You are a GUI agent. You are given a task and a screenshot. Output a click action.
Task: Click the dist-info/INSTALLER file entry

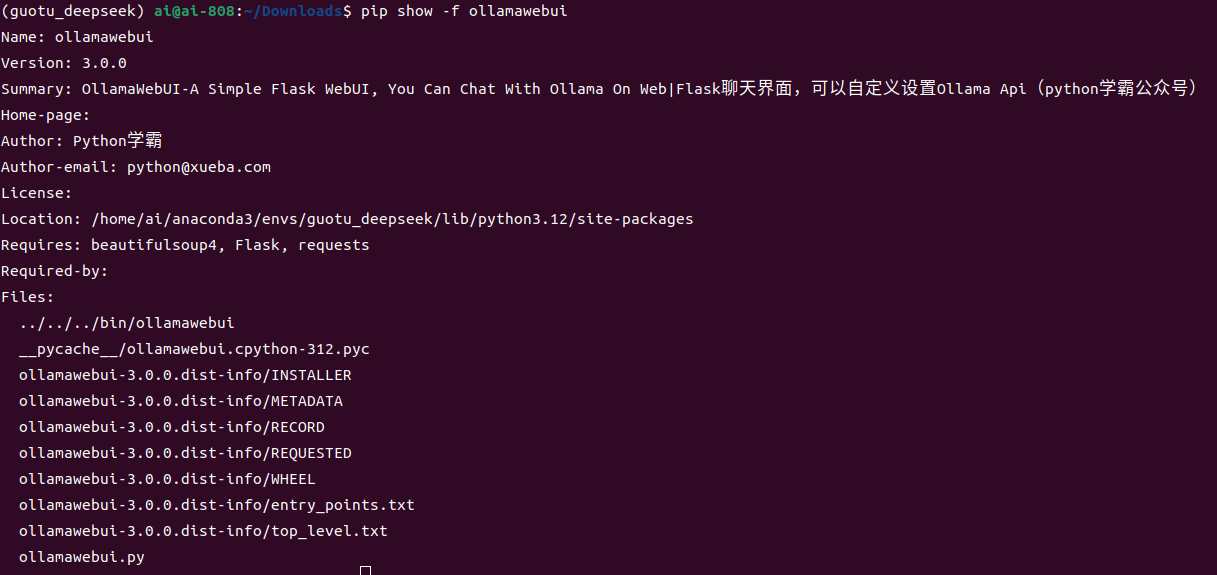[185, 375]
